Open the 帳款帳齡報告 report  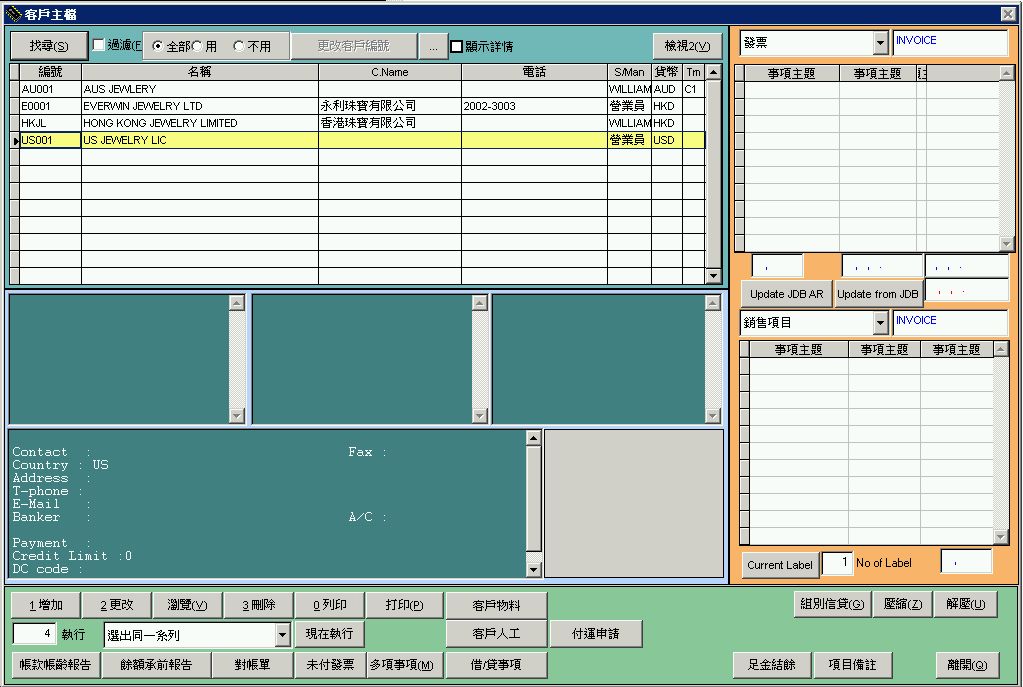click(x=55, y=665)
